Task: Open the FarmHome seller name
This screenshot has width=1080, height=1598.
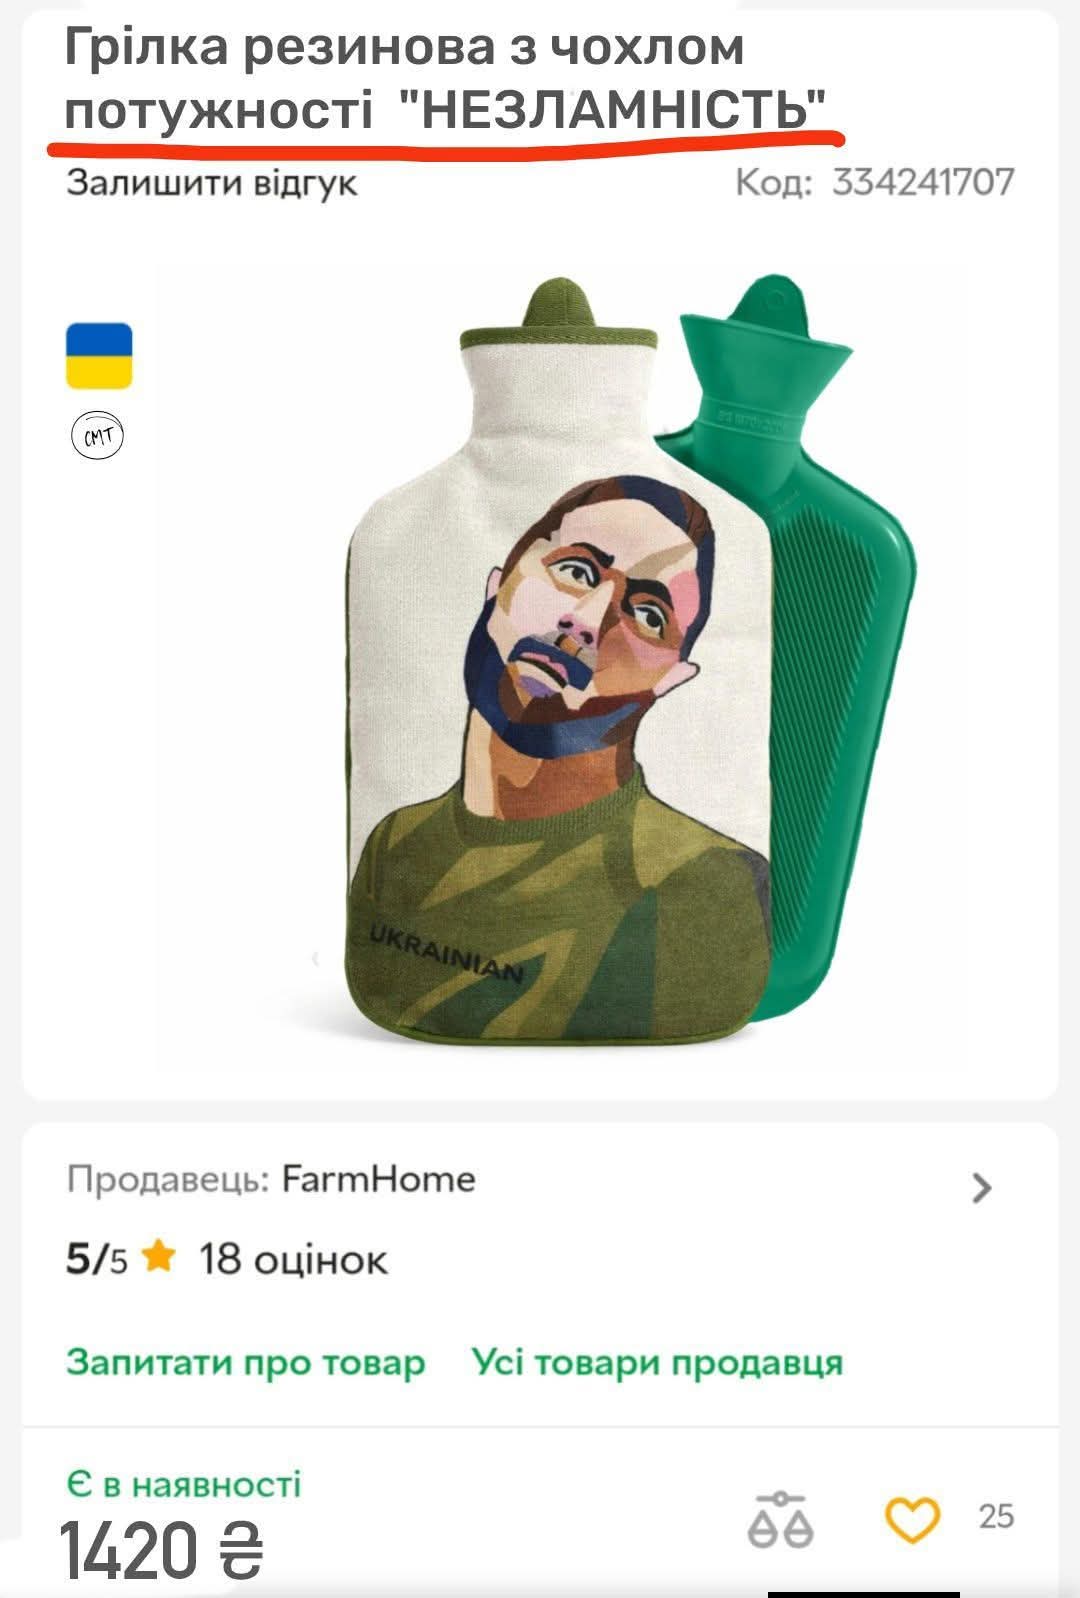Action: pyautogui.click(x=378, y=1179)
